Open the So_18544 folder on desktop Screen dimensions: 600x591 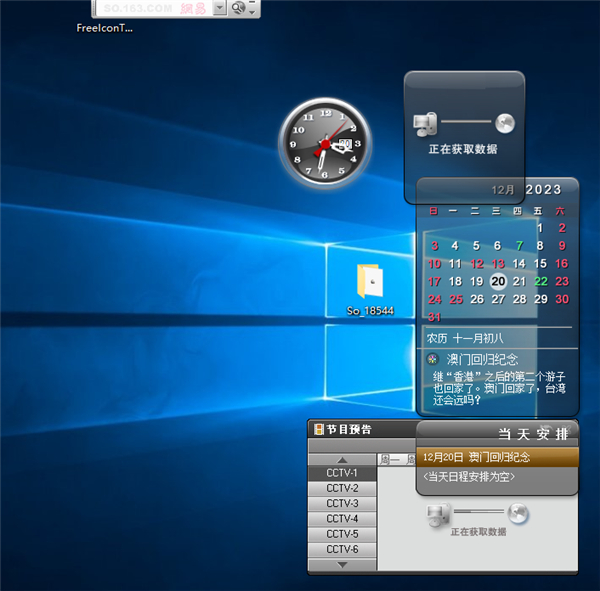click(x=369, y=284)
